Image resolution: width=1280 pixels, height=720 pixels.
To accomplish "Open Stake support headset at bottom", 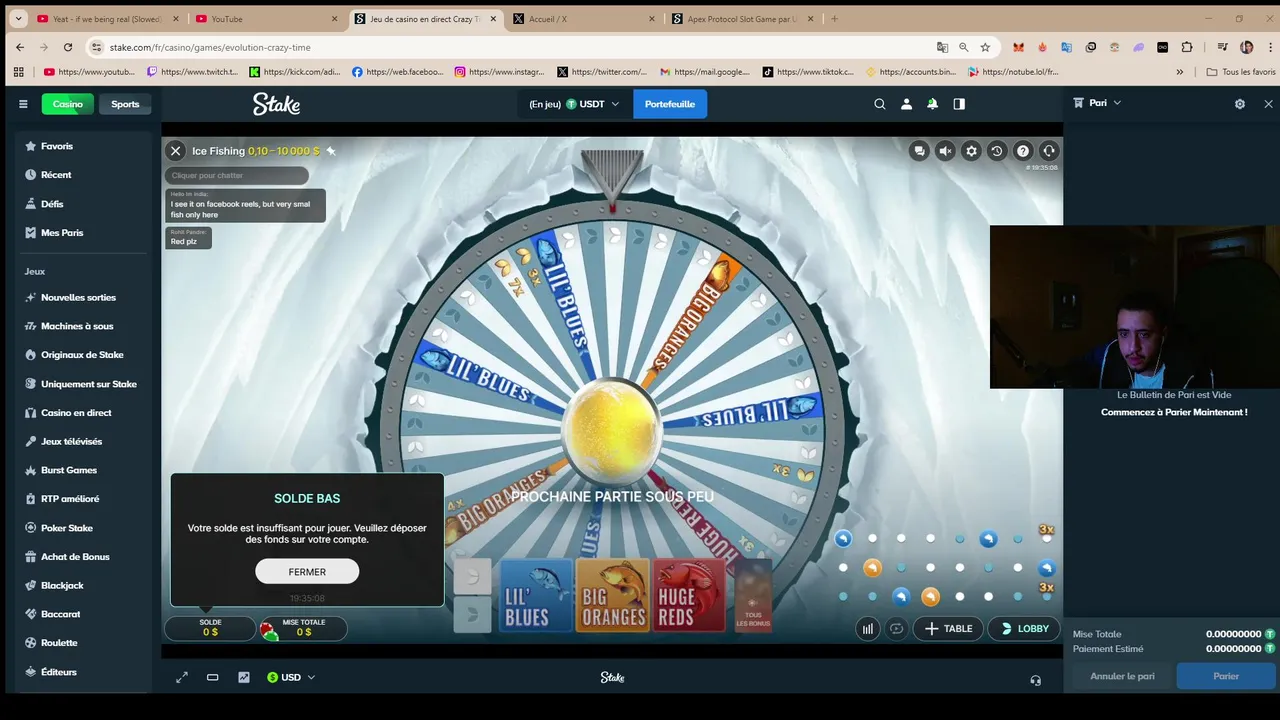I will (x=1035, y=679).
